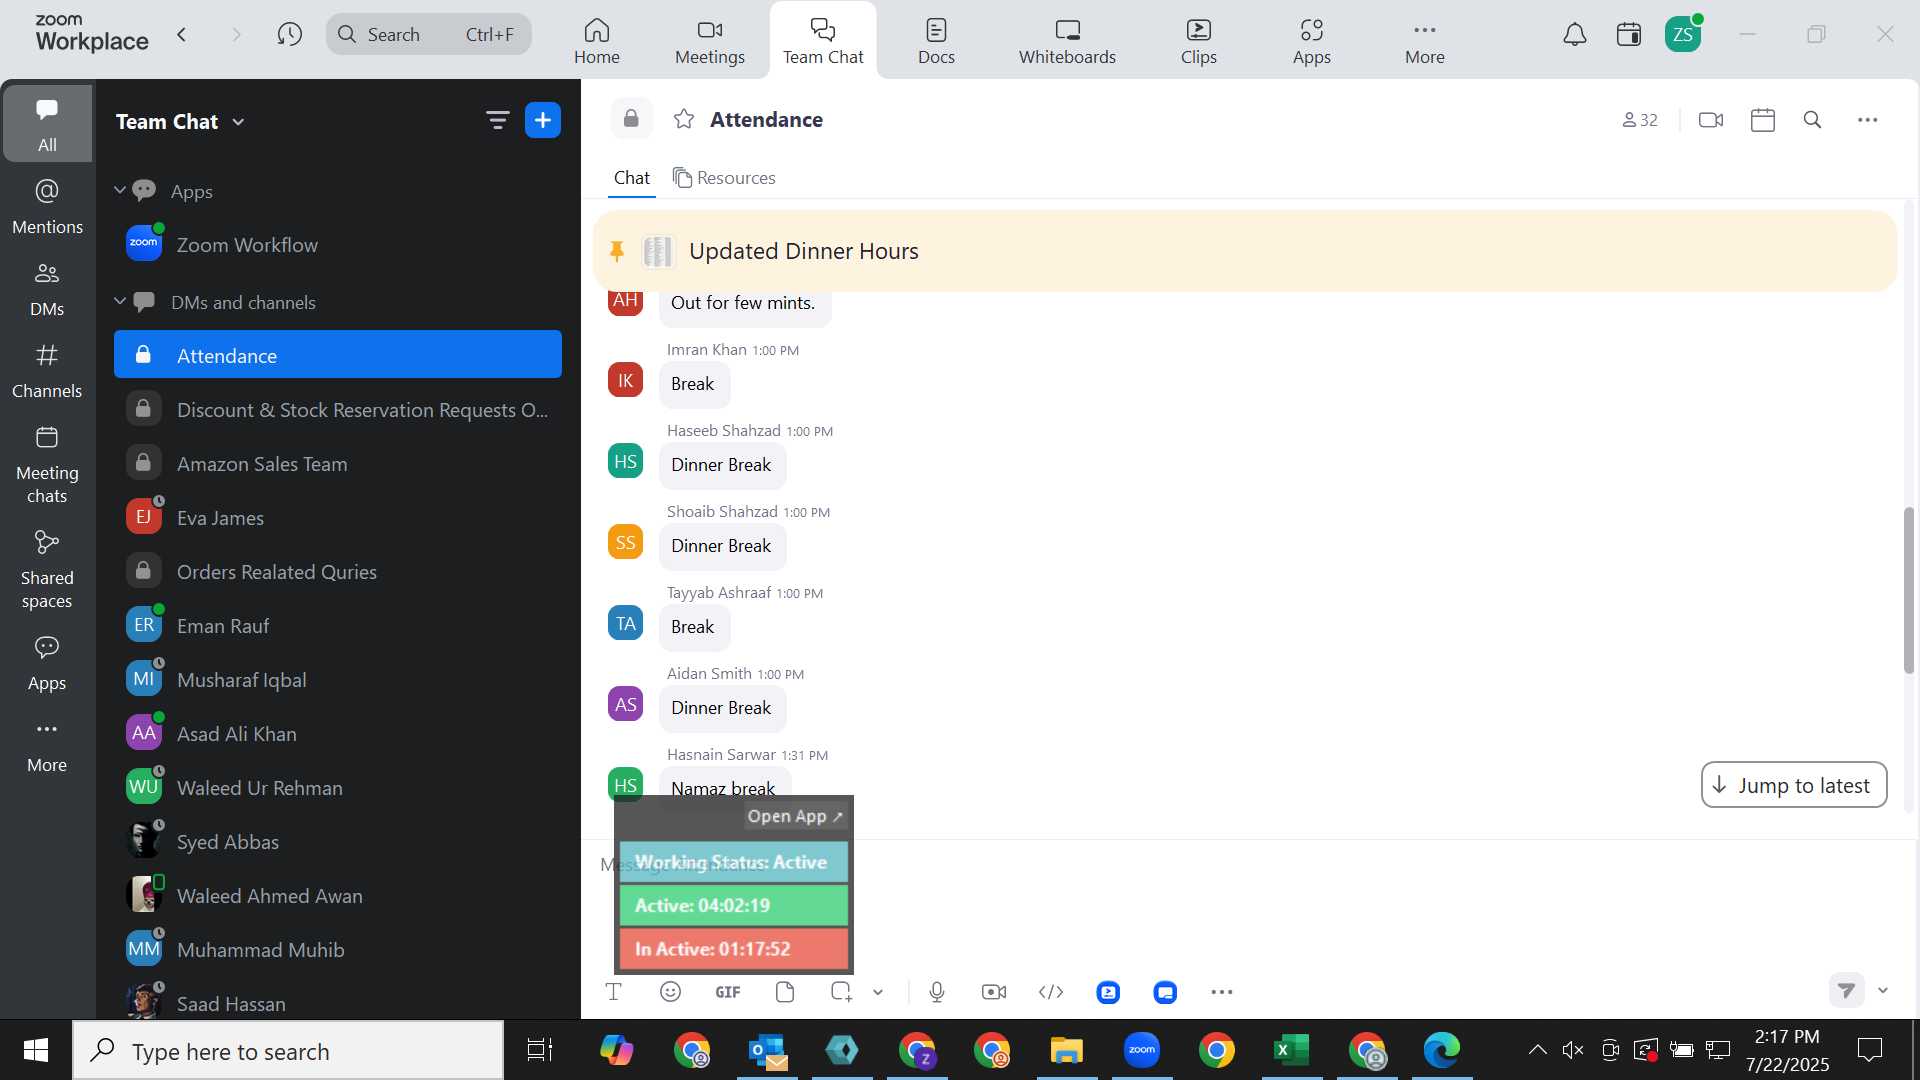1920x1080 pixels.
Task: Open channel more options menu
Action: (1867, 120)
